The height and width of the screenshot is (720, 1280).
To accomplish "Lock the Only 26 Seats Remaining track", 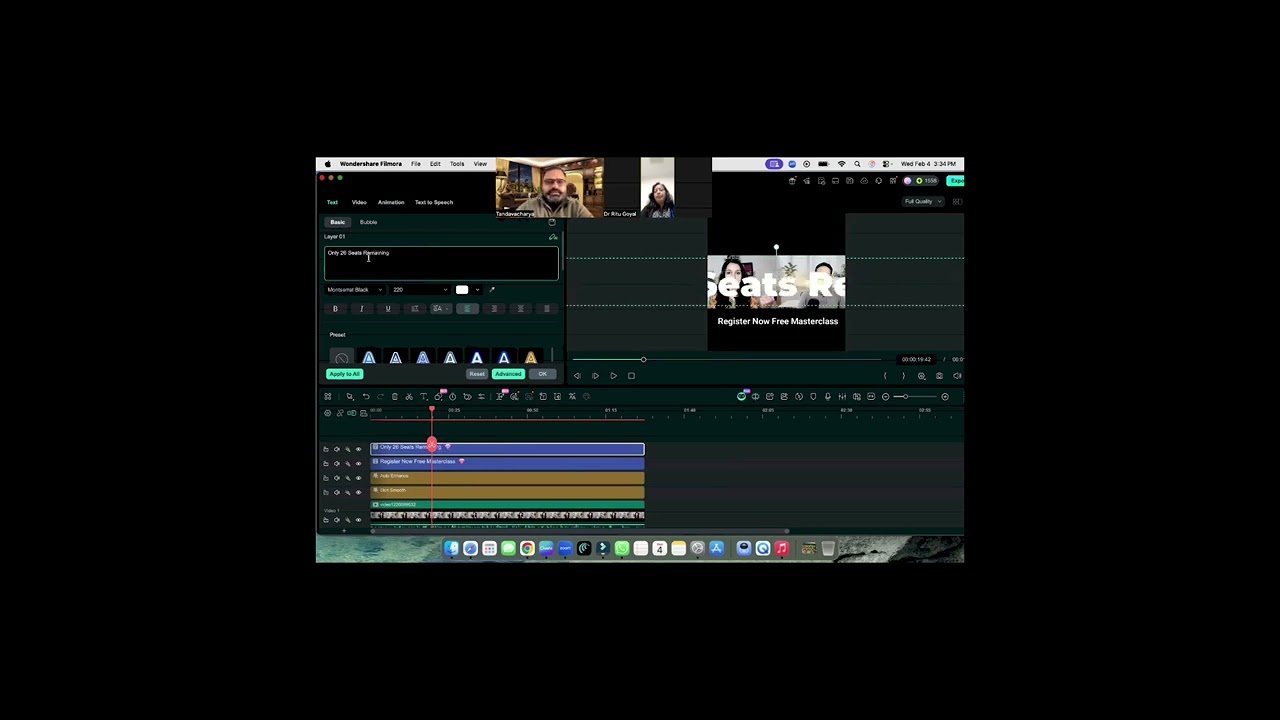I will click(x=325, y=448).
